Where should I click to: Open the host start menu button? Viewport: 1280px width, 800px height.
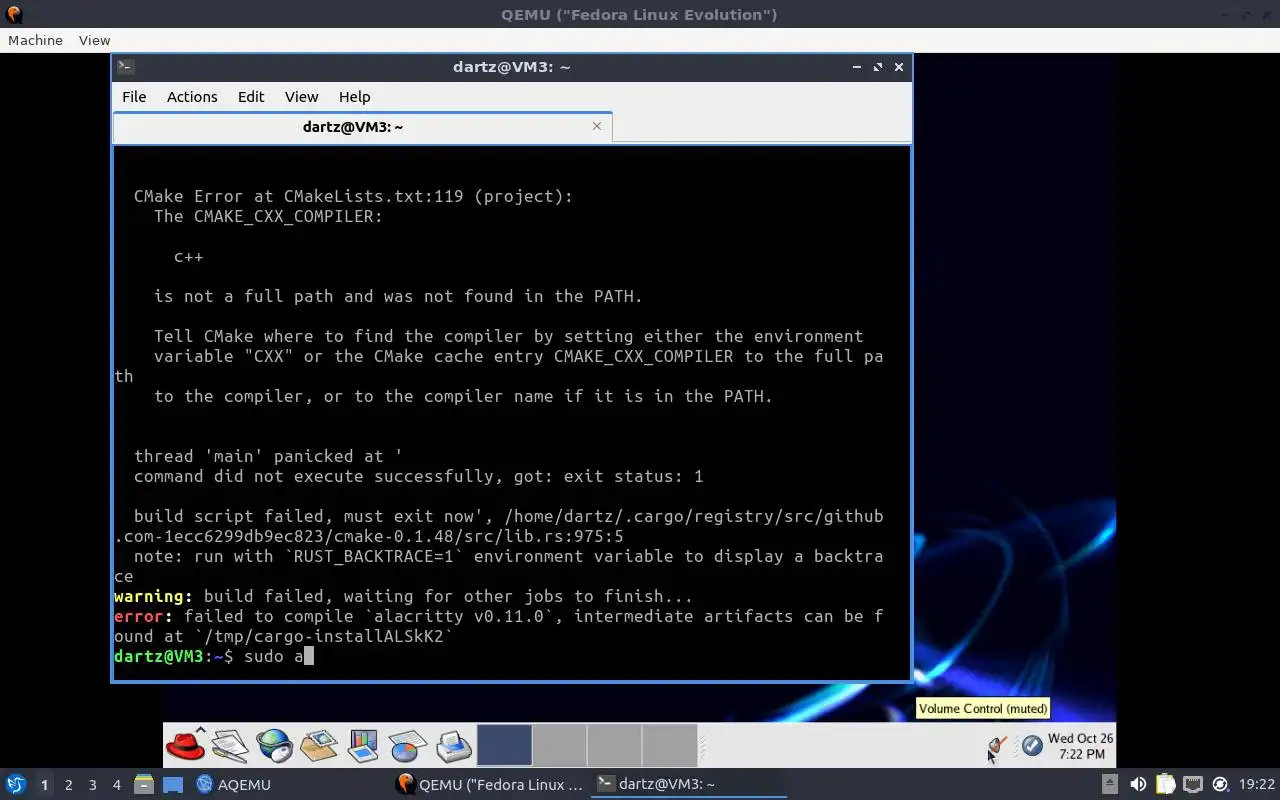pyautogui.click(x=15, y=784)
